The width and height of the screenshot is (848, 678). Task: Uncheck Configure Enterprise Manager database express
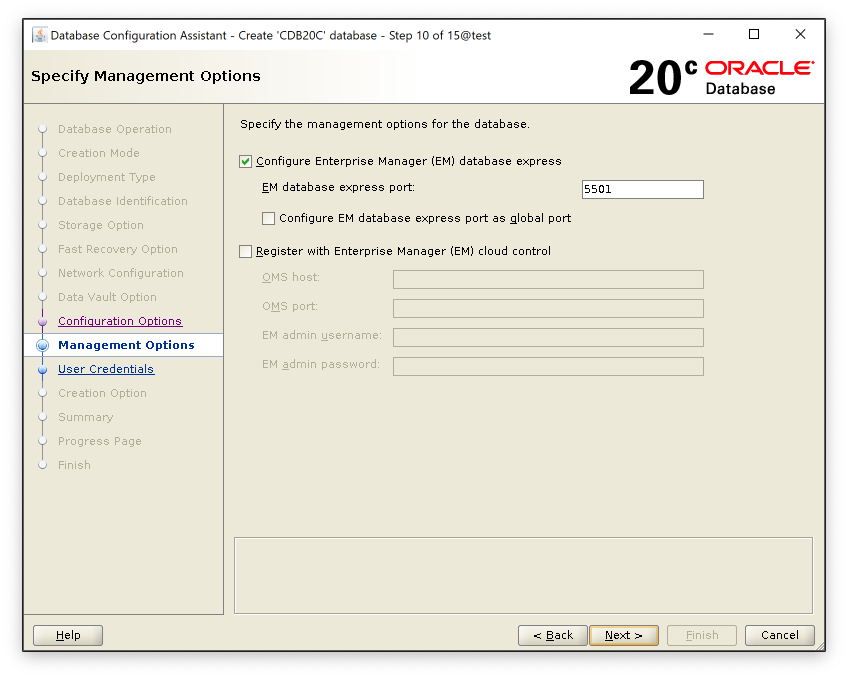246,161
